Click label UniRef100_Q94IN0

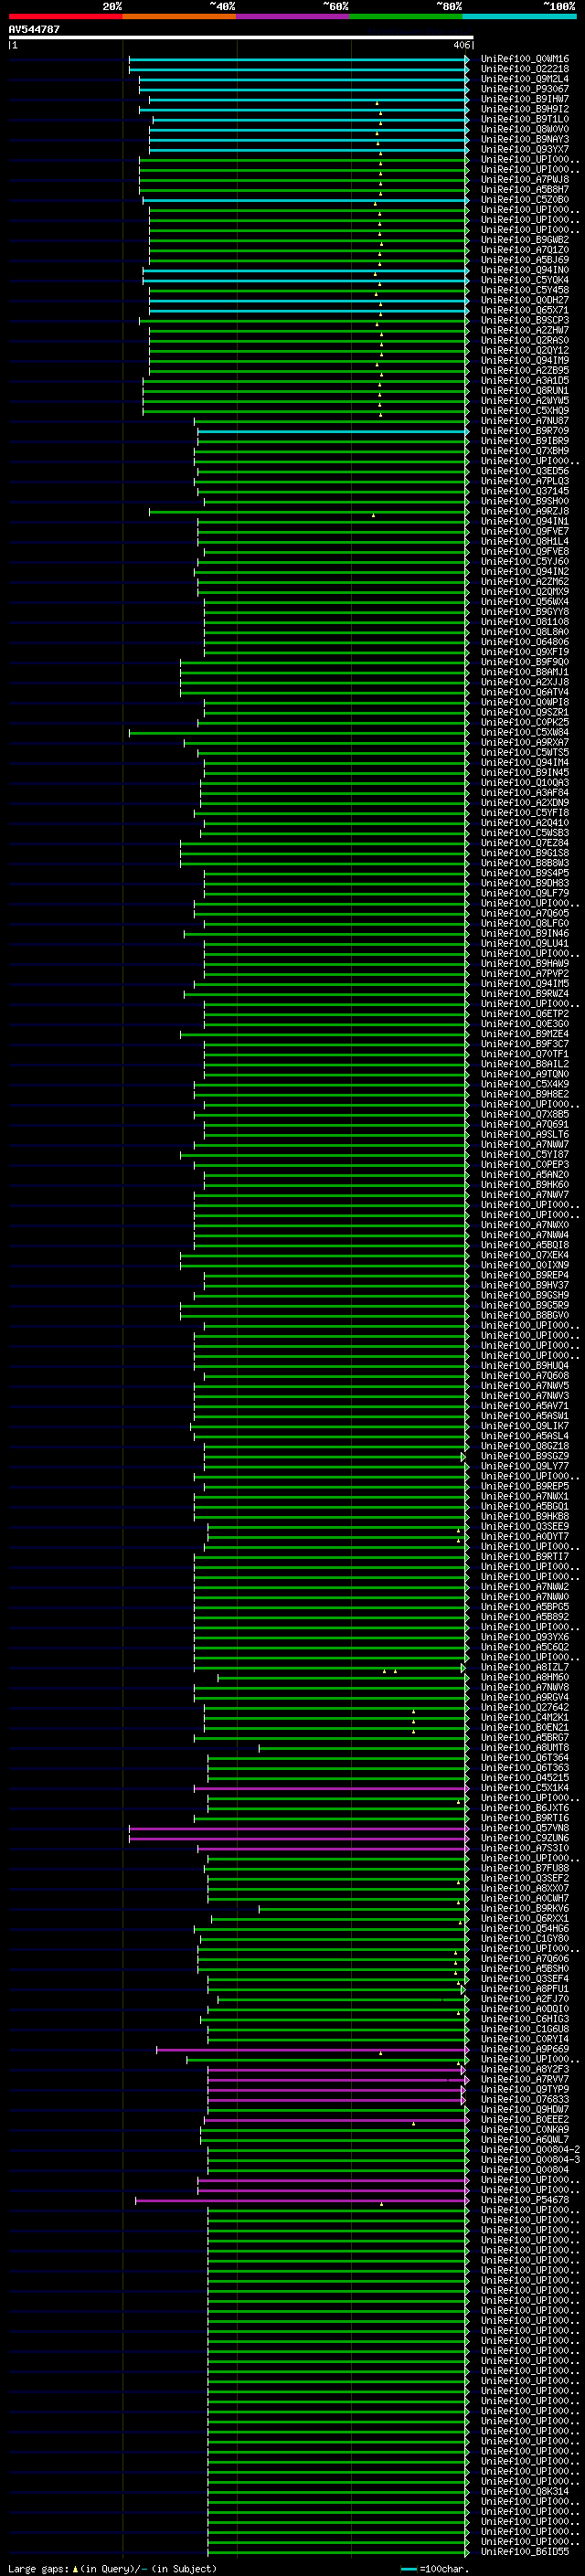pos(525,270)
